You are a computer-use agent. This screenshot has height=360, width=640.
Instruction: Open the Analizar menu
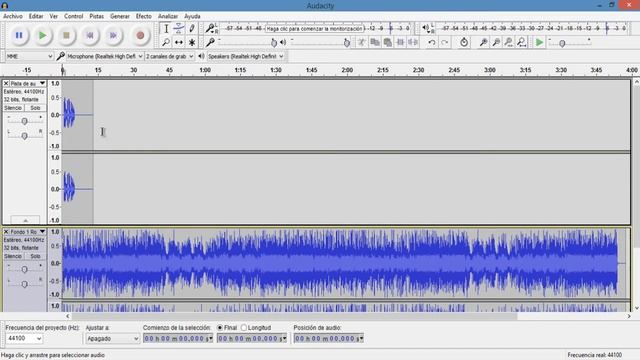tap(168, 16)
